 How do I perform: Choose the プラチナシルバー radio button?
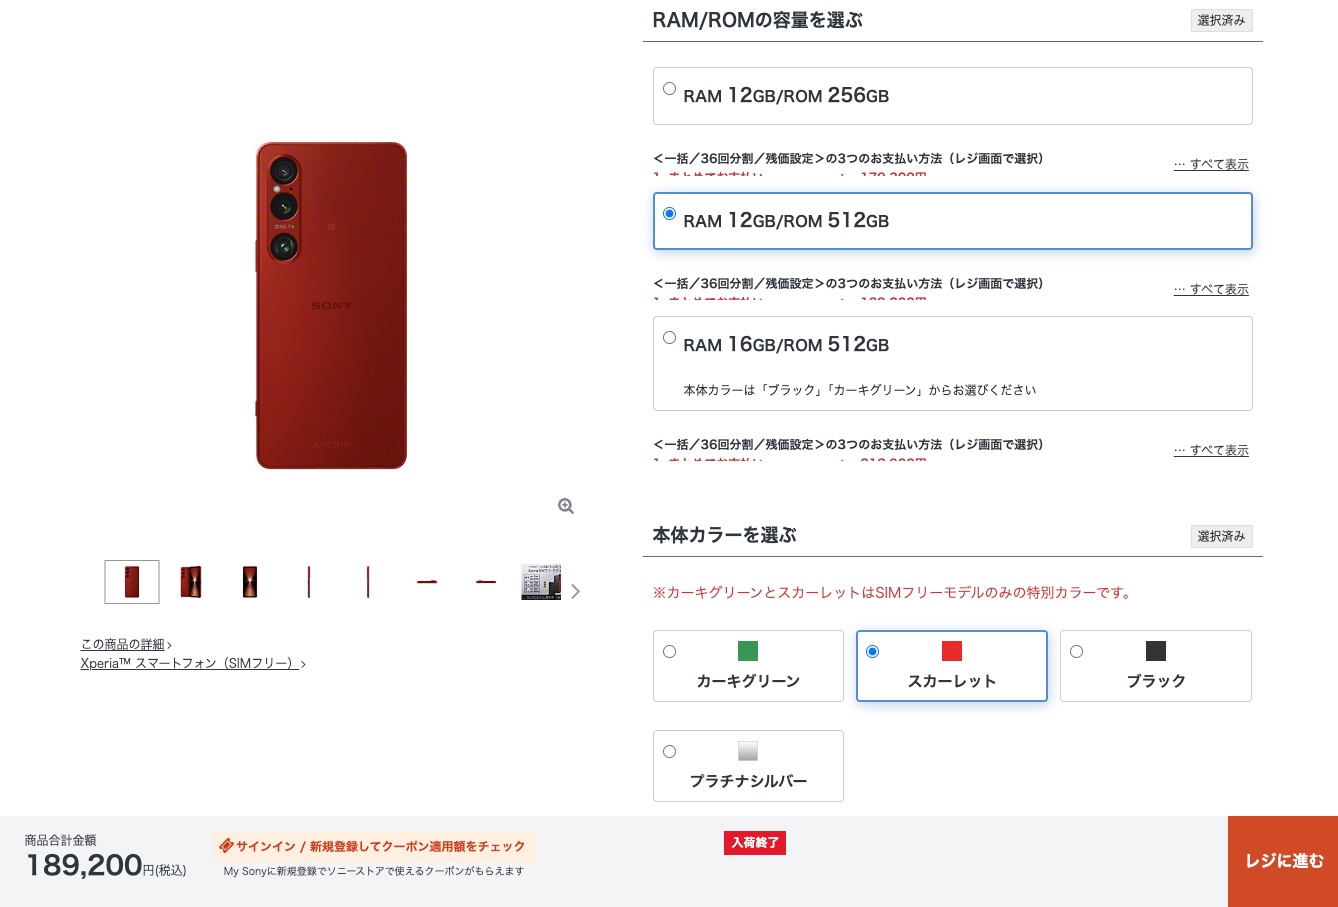(669, 751)
